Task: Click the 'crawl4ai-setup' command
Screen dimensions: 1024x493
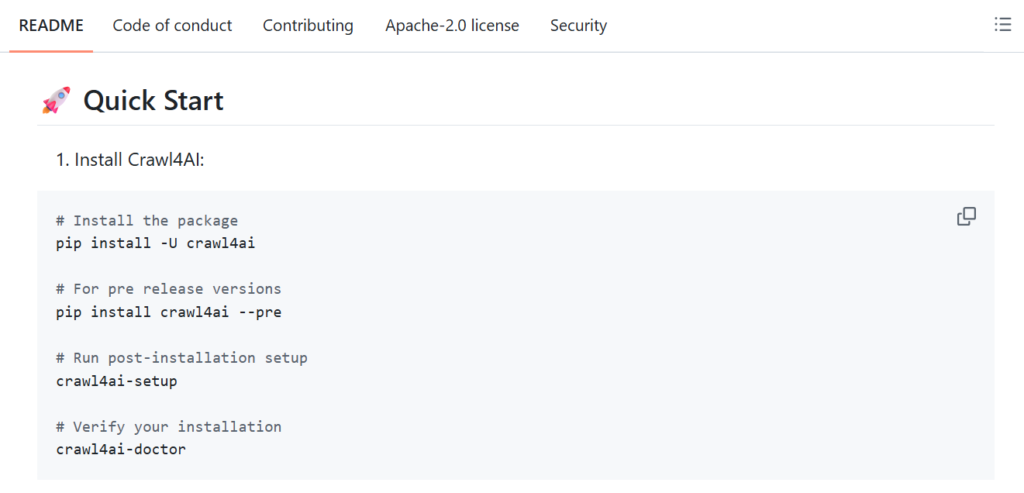Action: pyautogui.click(x=116, y=381)
